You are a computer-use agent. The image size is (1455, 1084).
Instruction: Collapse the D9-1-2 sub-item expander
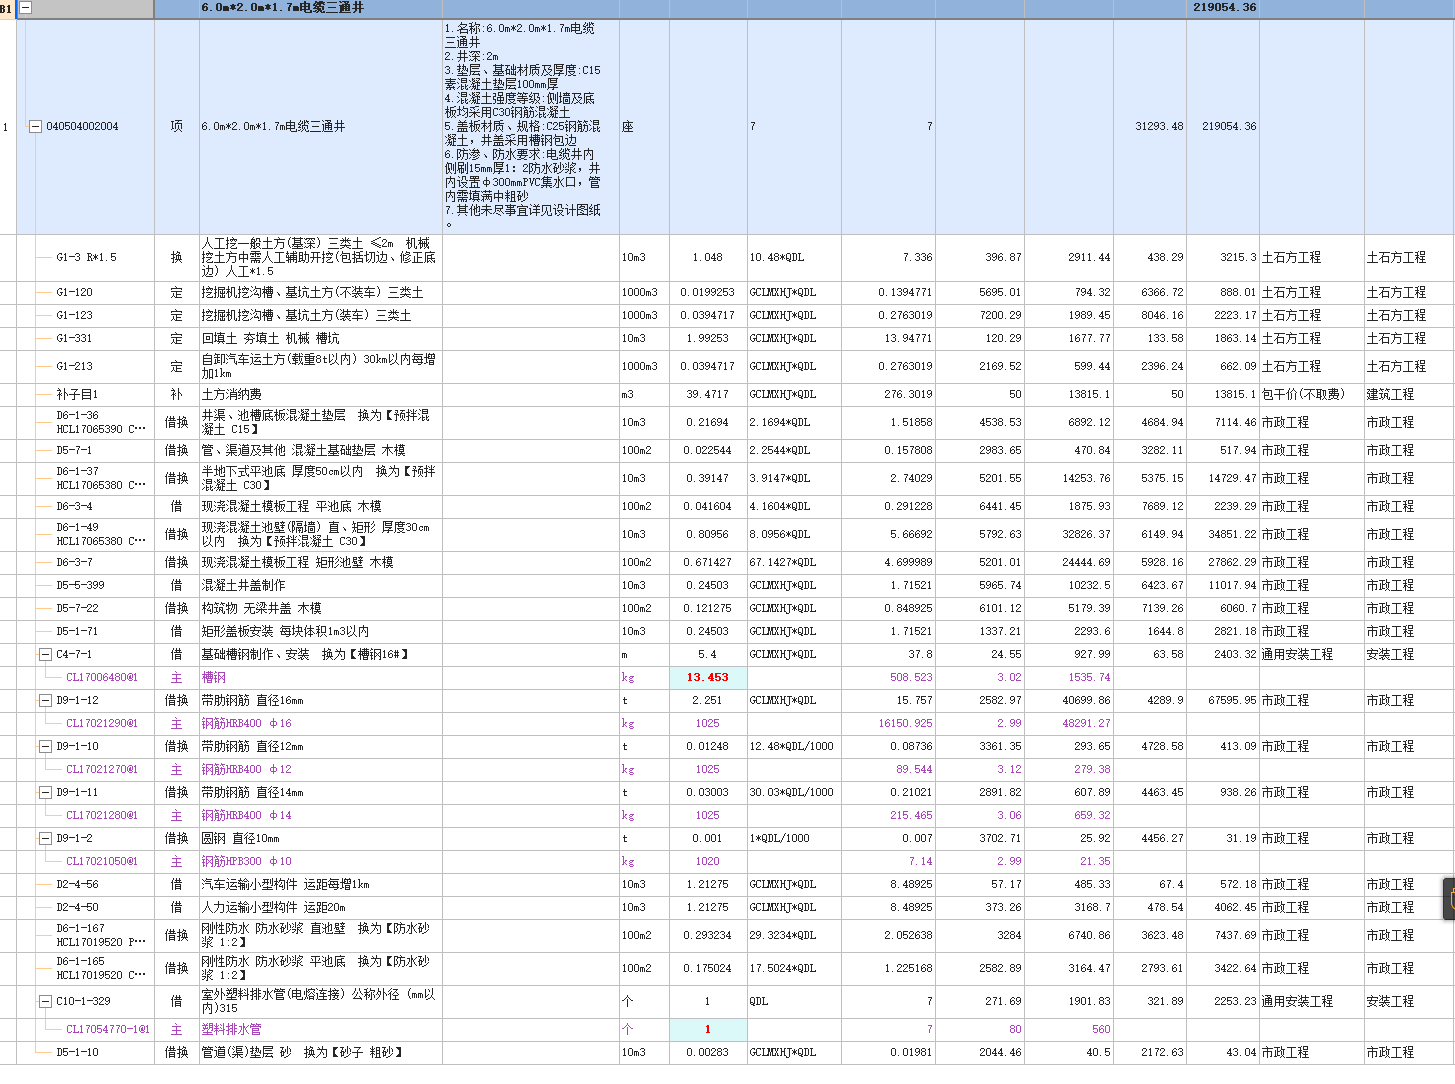tap(45, 839)
